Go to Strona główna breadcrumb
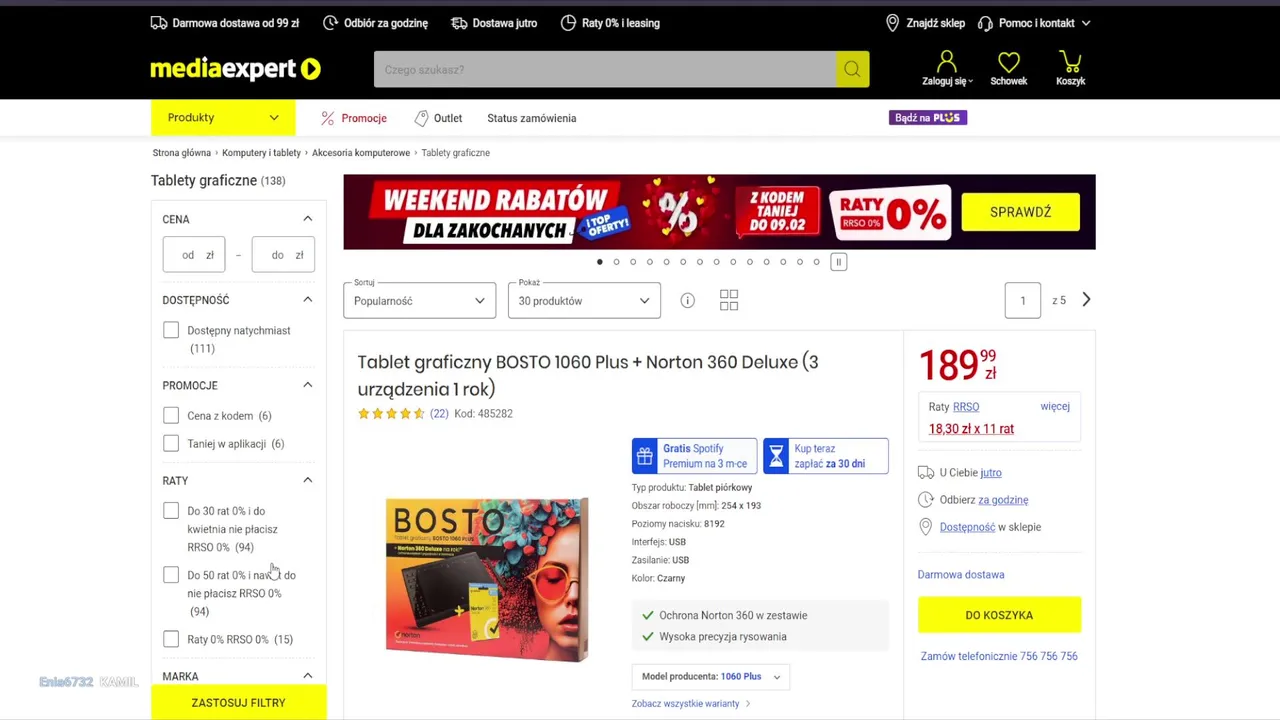The width and height of the screenshot is (1280, 720). tap(182, 153)
